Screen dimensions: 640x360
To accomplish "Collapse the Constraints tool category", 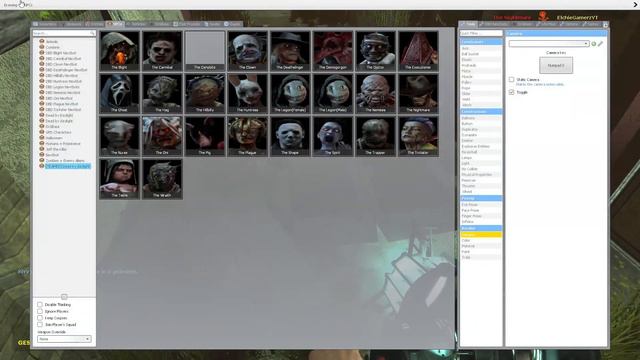I will click(x=481, y=42).
